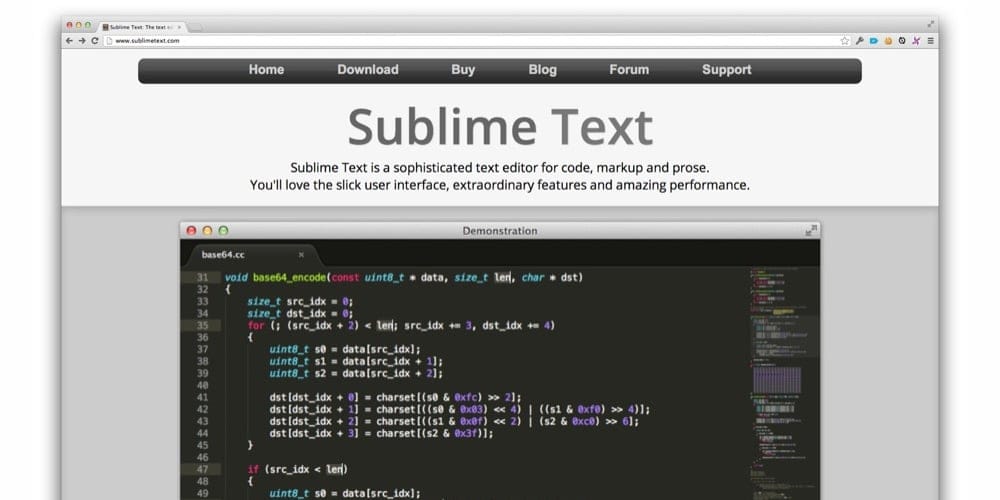Open the Home navigation link
This screenshot has height=500, width=1000.
(266, 70)
